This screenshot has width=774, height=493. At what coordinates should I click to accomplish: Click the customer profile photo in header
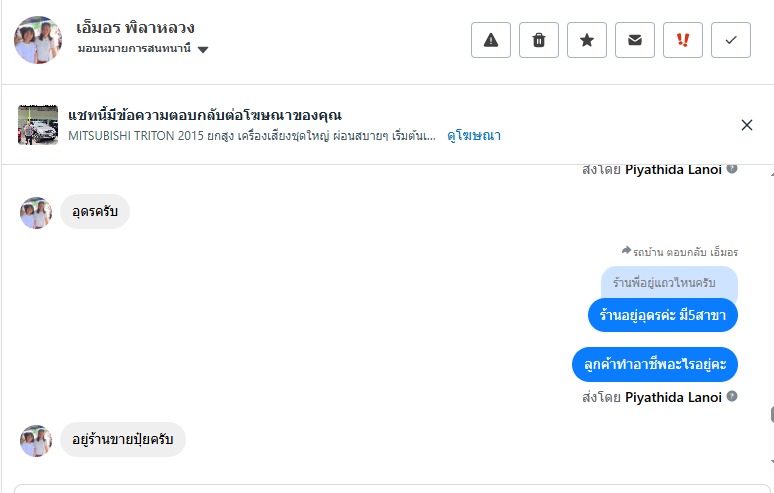pyautogui.click(x=38, y=40)
